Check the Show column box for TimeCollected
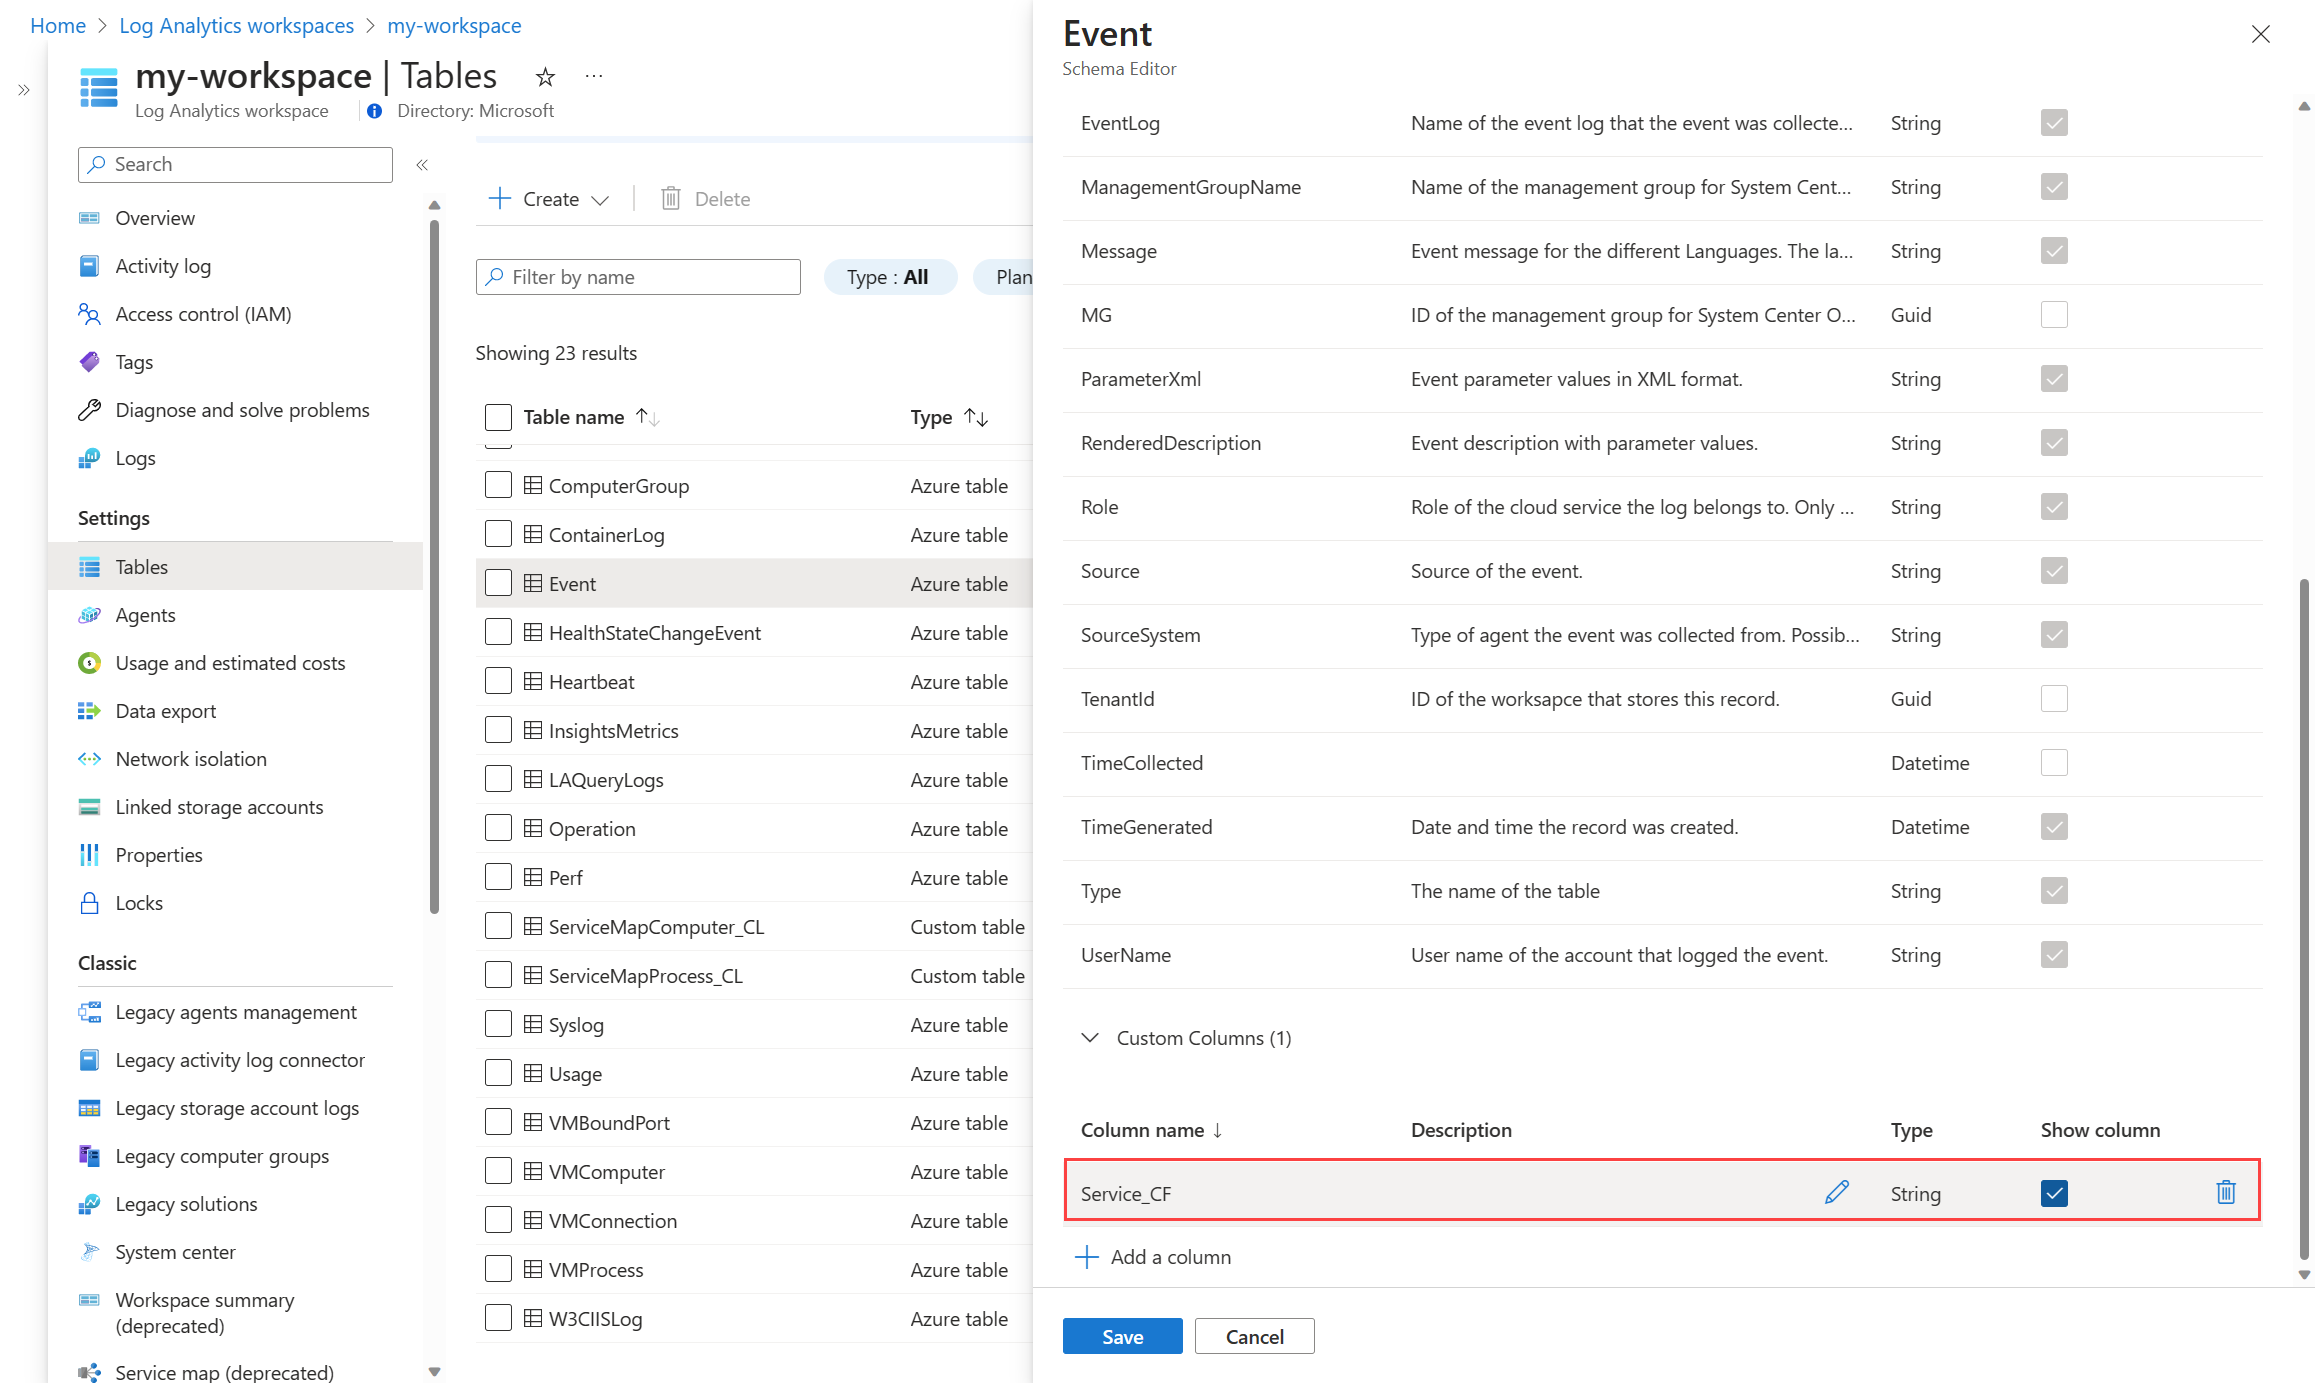The image size is (2315, 1383). coord(2053,763)
